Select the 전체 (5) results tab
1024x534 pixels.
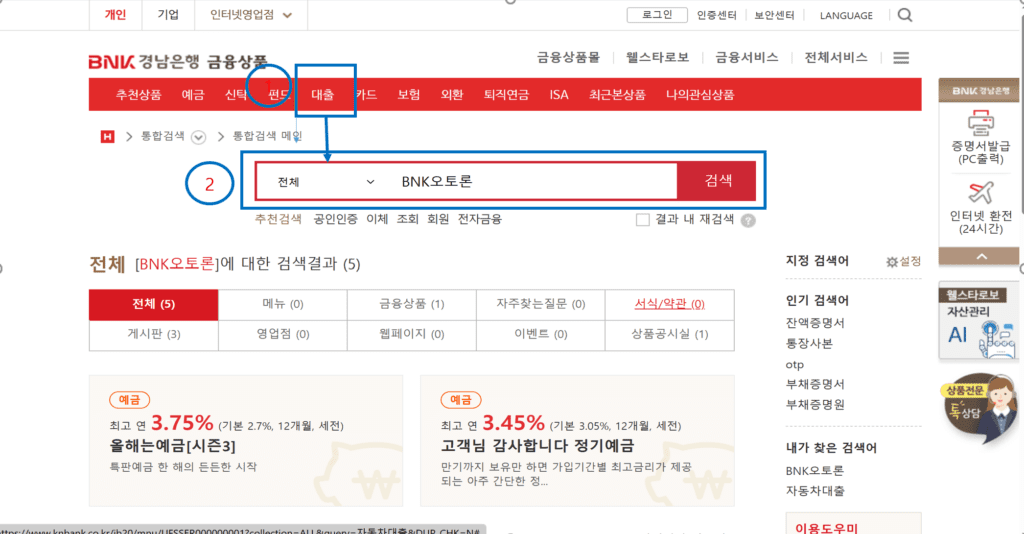153,304
